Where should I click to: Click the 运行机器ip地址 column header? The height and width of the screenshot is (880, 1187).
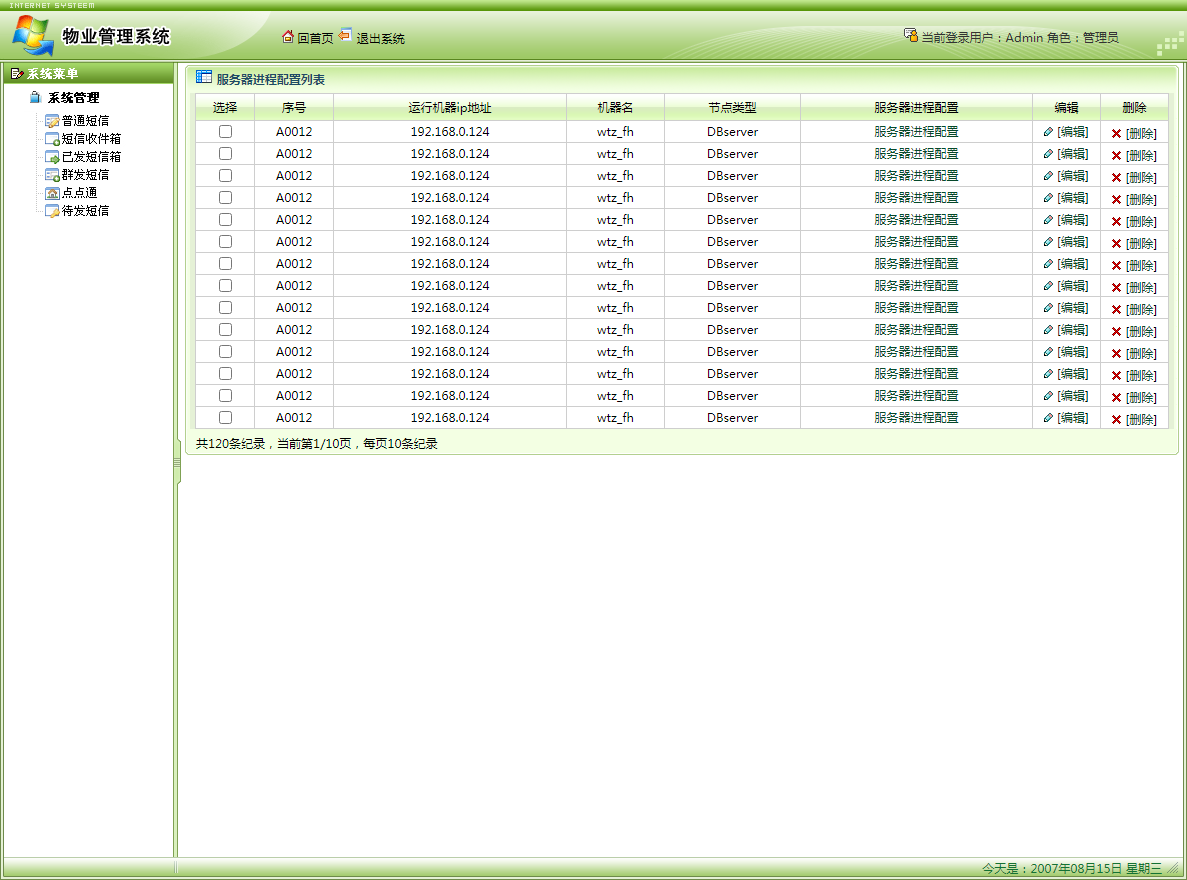450,108
